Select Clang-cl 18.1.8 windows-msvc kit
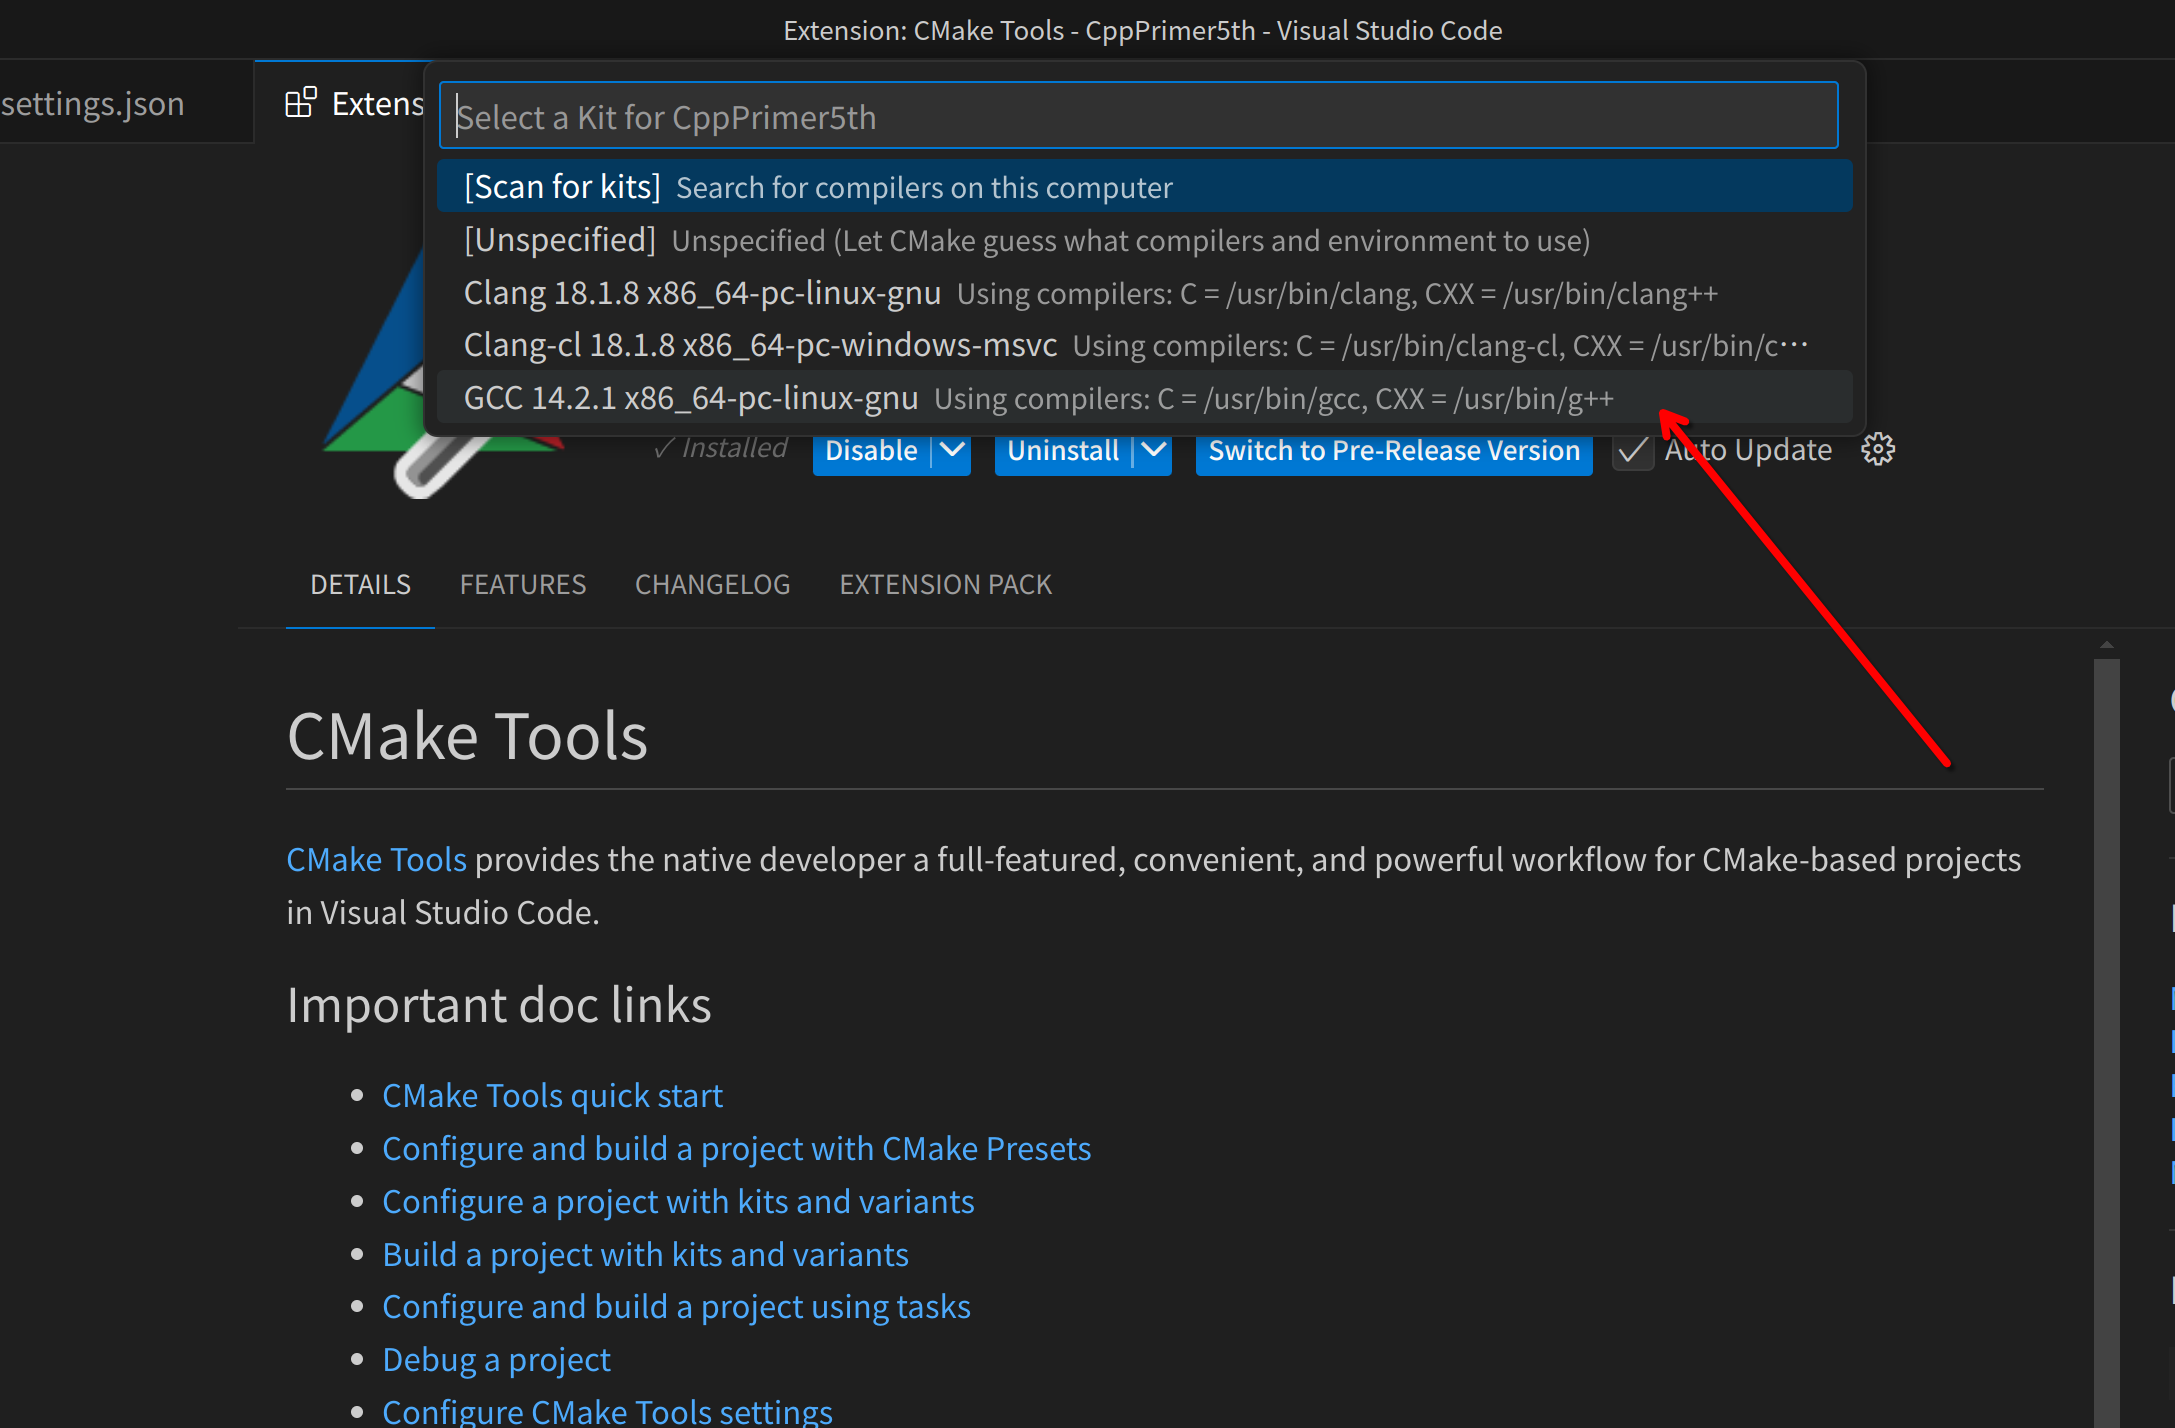This screenshot has width=2175, height=1428. [x=1144, y=345]
